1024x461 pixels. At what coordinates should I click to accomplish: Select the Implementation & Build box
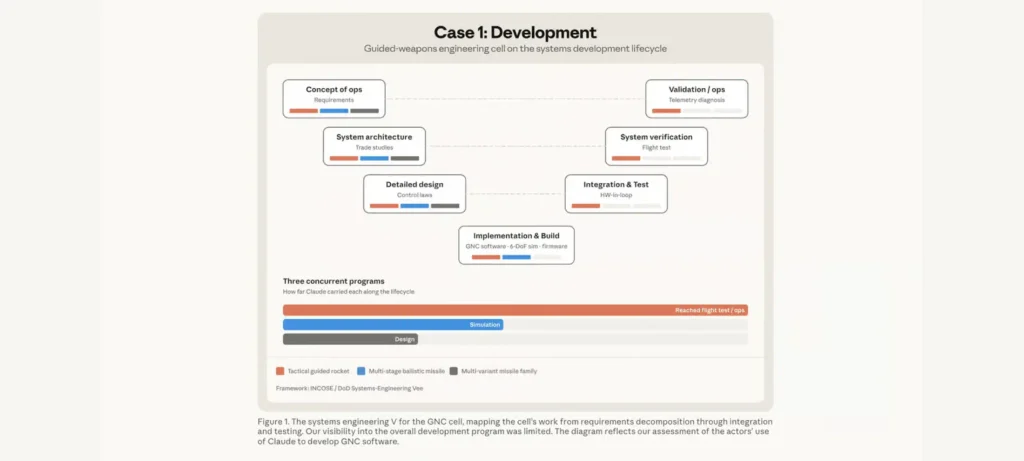coord(516,245)
